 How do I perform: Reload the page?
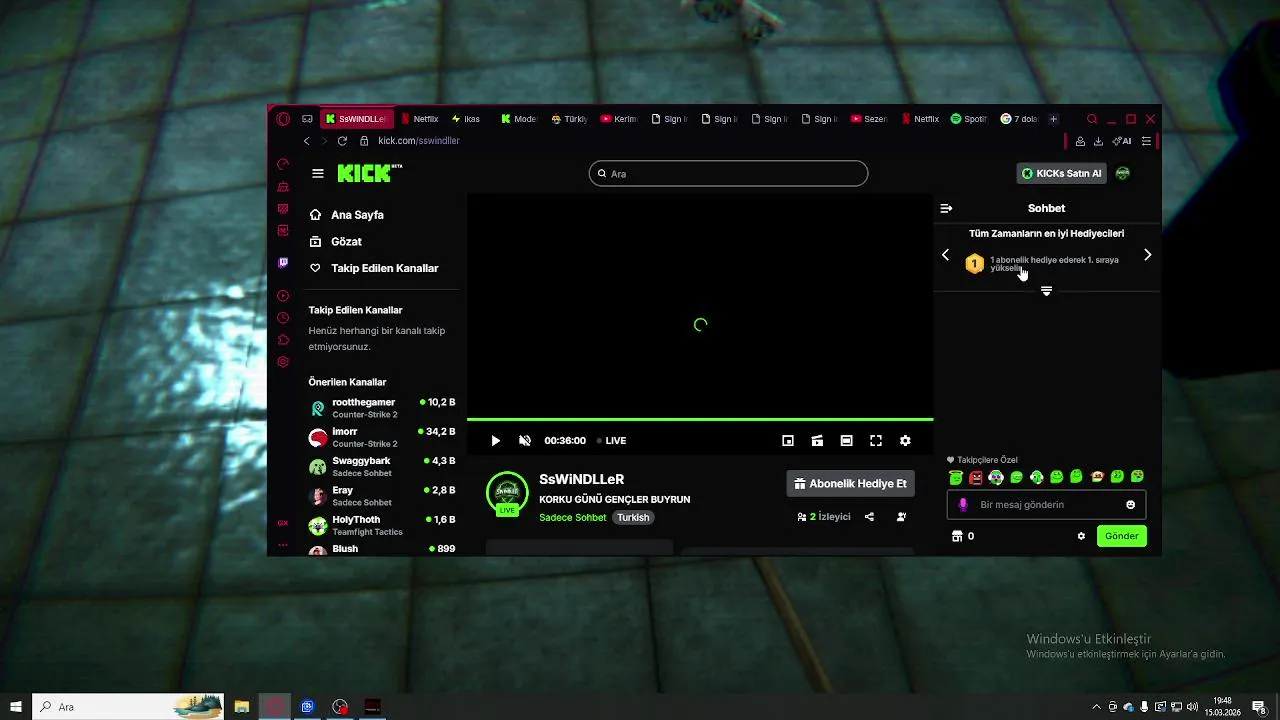[x=342, y=141]
